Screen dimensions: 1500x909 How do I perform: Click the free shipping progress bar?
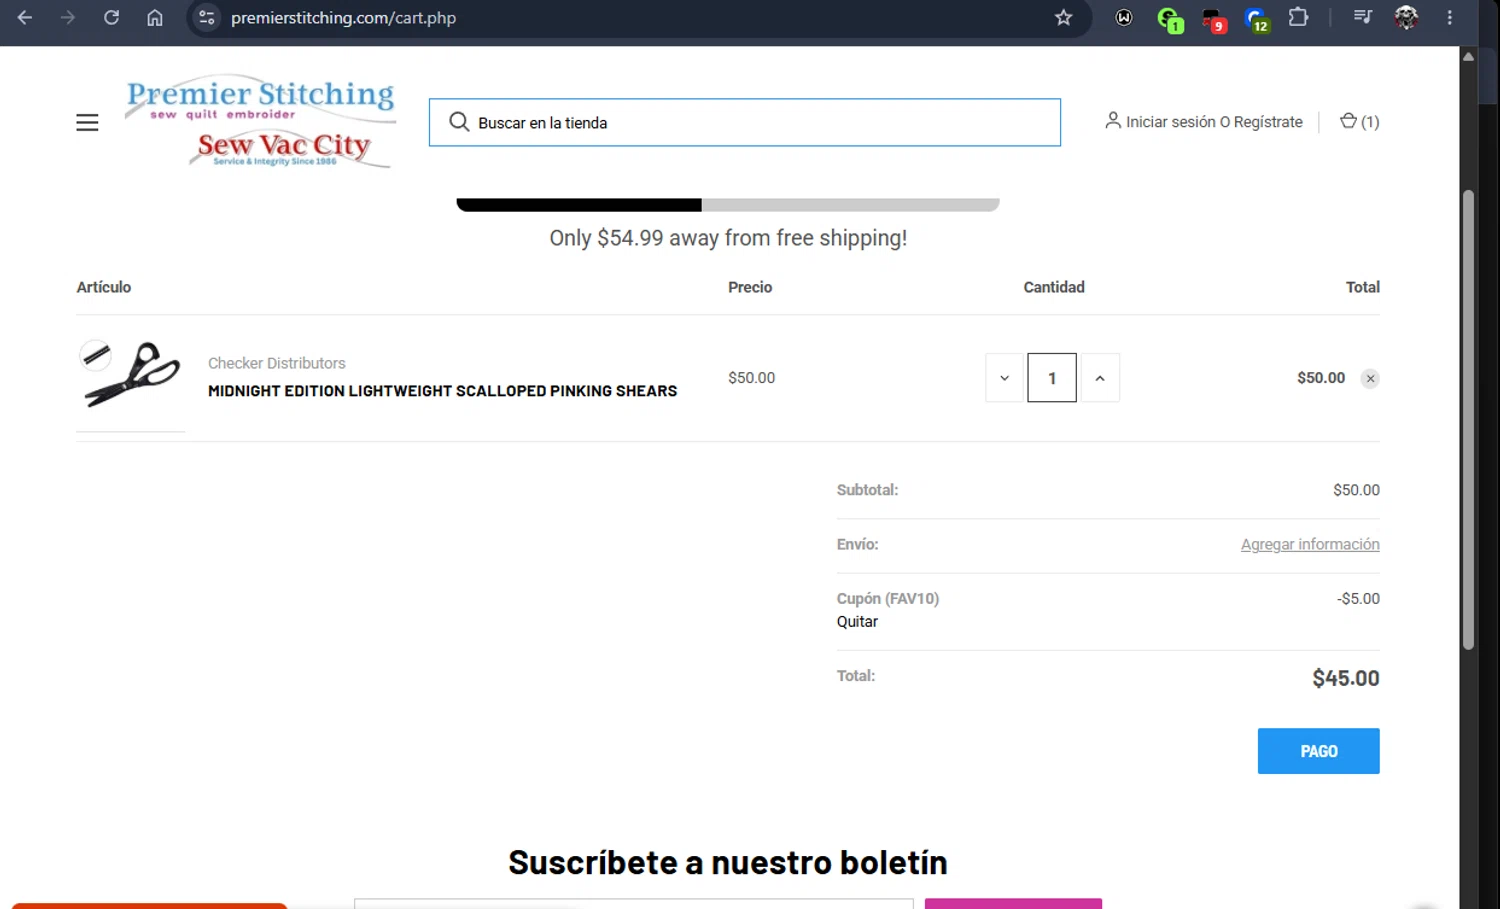point(728,205)
